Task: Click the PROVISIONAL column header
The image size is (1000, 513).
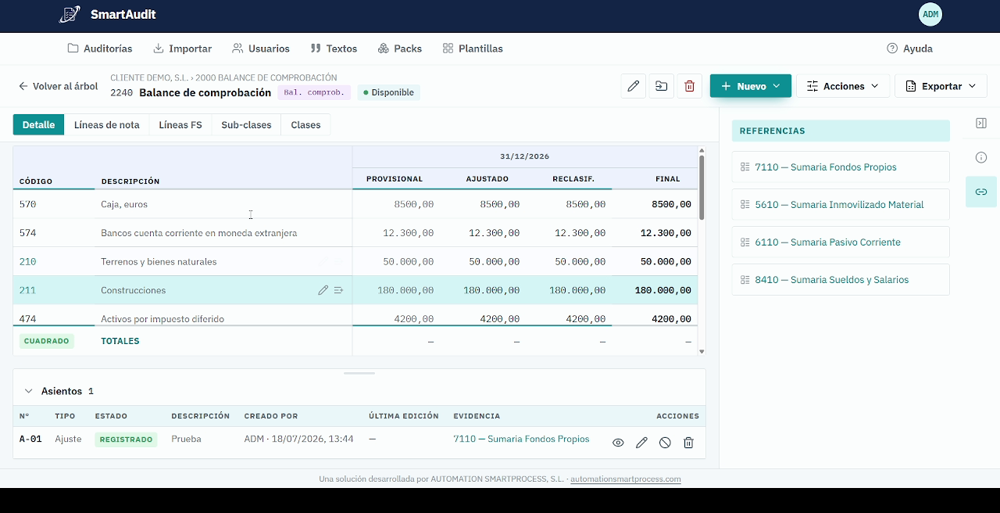Action: click(x=394, y=179)
